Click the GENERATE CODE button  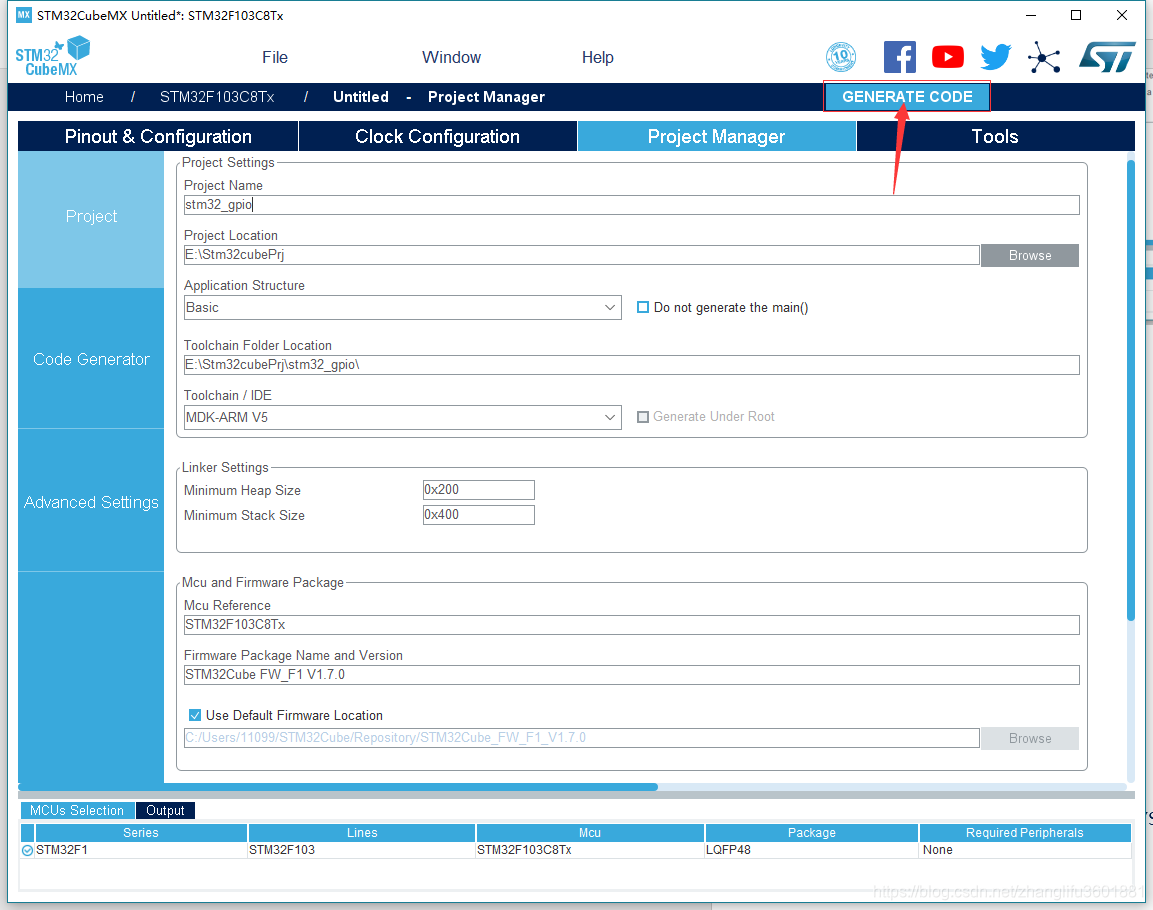coord(907,97)
